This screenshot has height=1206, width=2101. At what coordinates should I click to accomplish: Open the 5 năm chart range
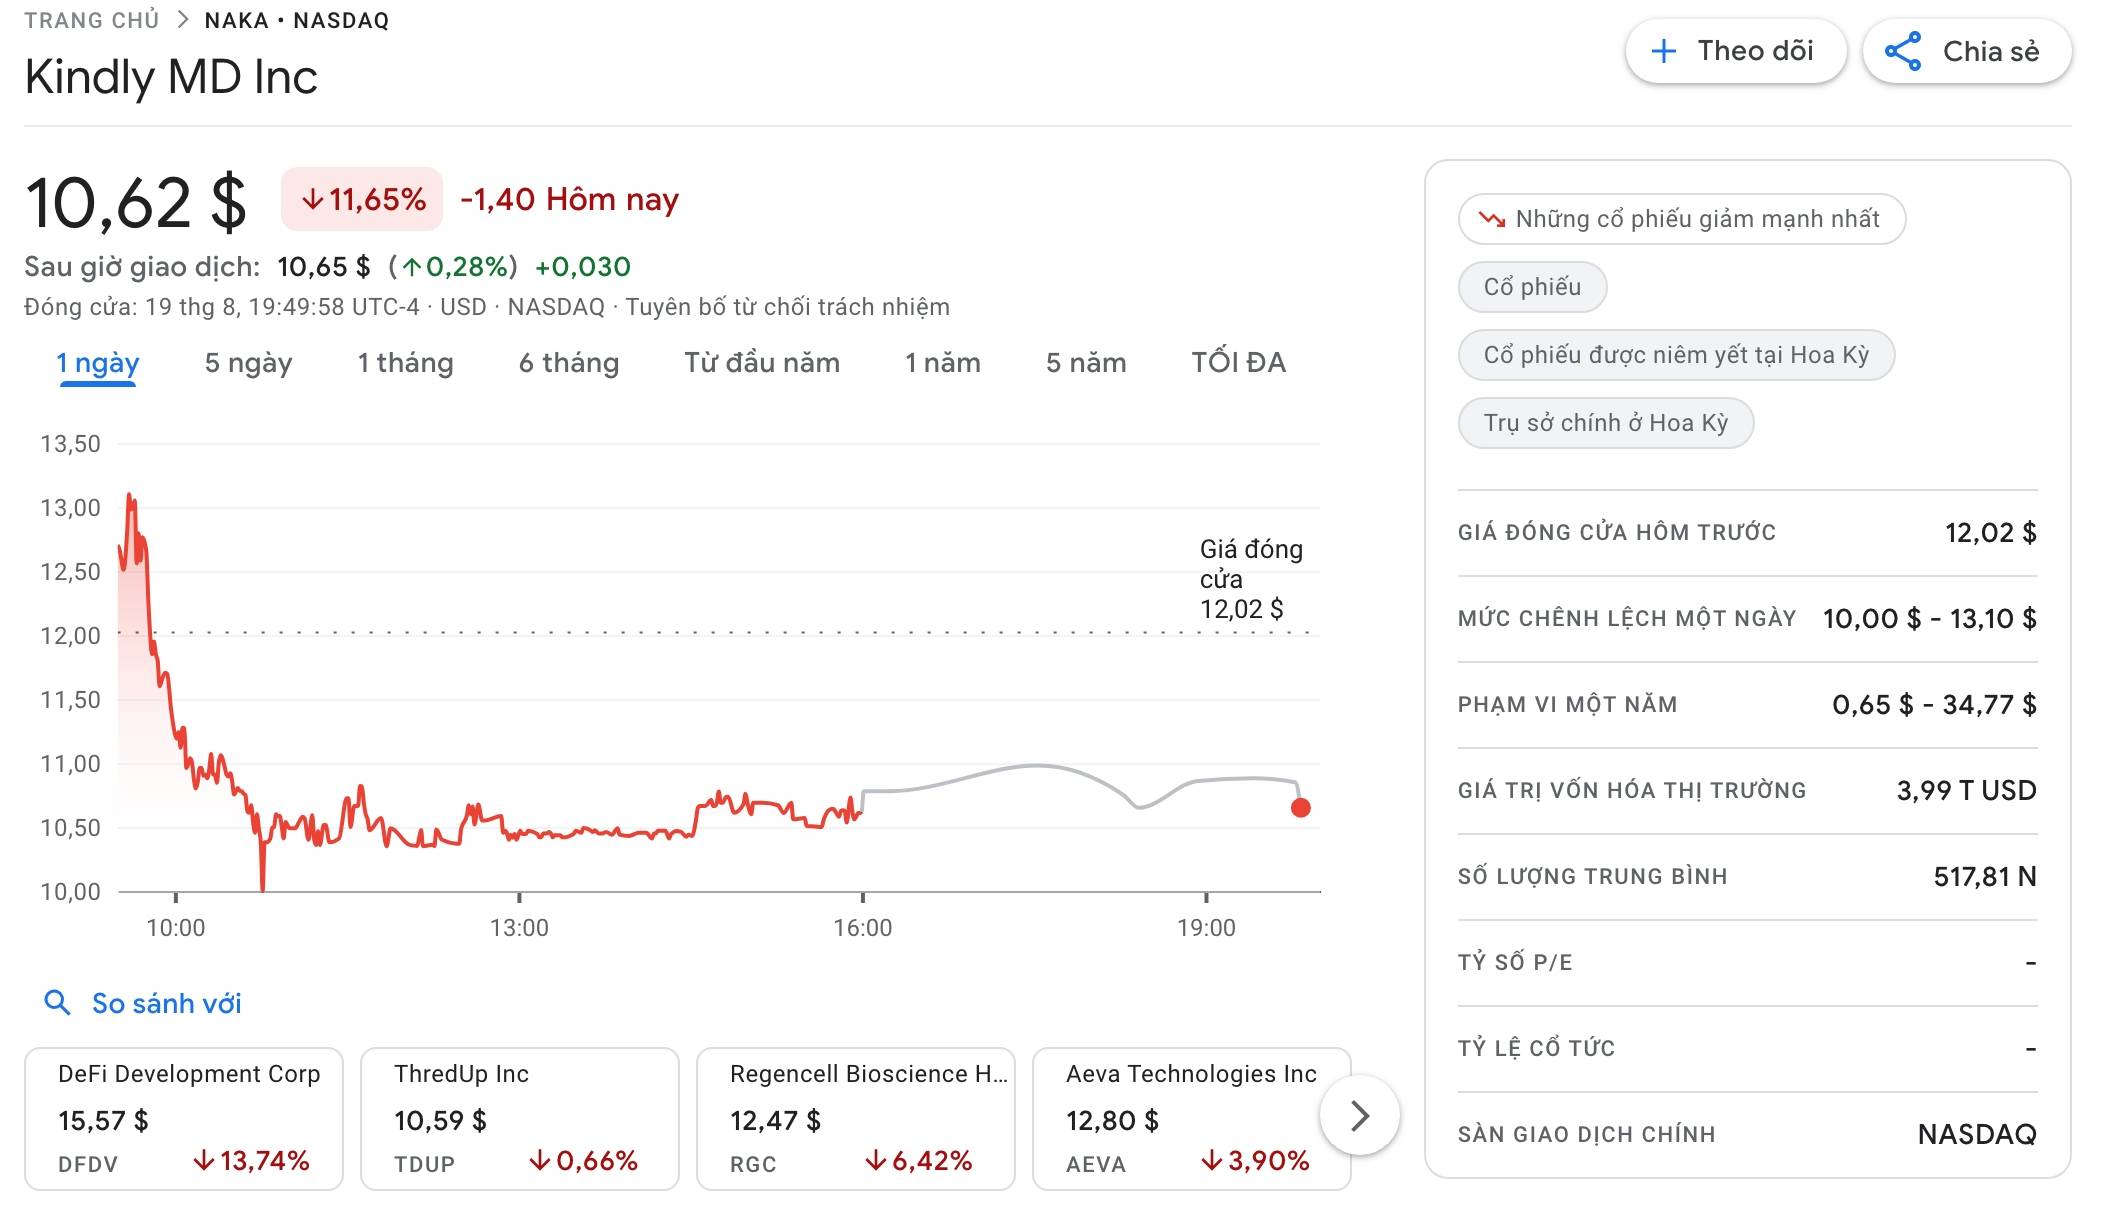1085,363
